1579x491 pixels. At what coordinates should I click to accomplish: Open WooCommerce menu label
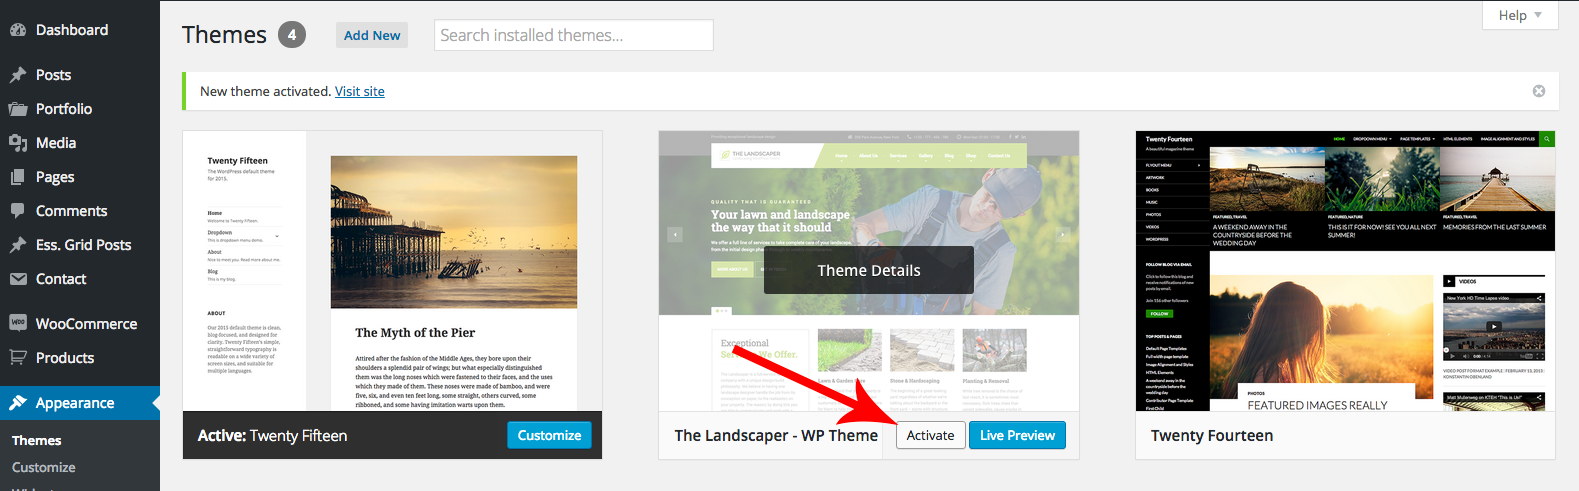(x=86, y=324)
